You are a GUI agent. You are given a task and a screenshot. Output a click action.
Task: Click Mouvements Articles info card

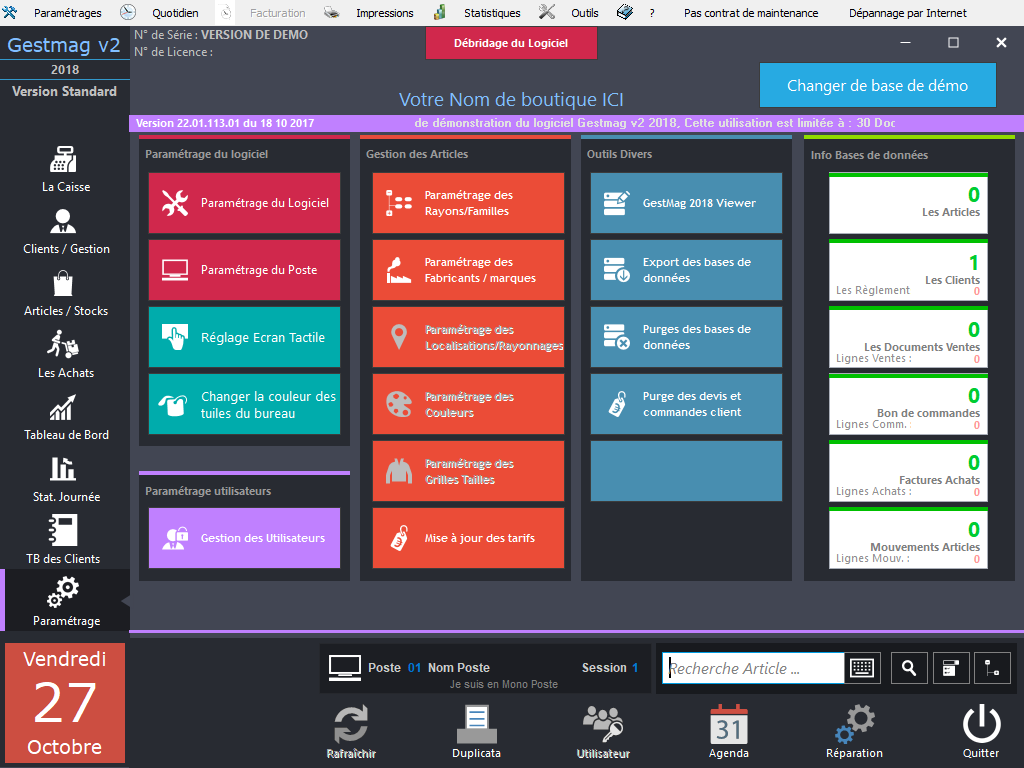[908, 538]
